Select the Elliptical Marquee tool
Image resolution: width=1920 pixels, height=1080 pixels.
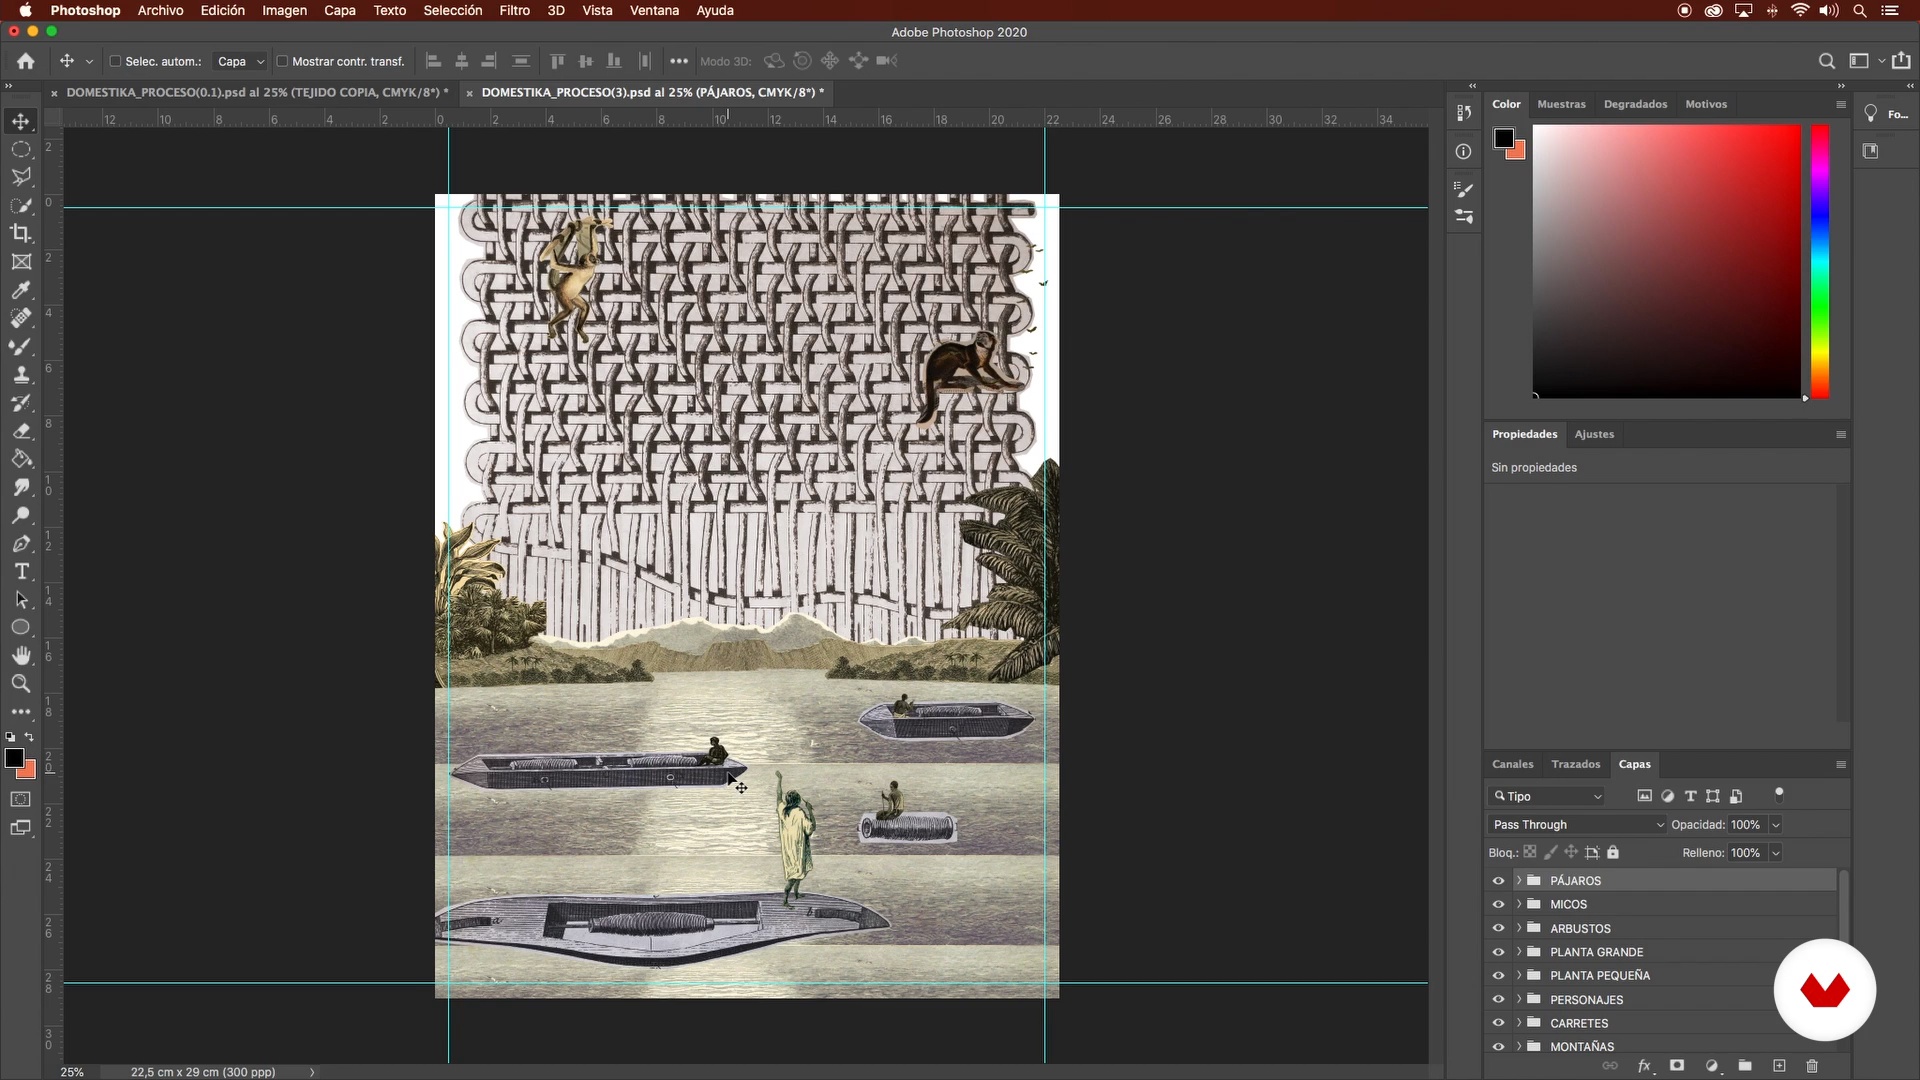pyautogui.click(x=21, y=149)
